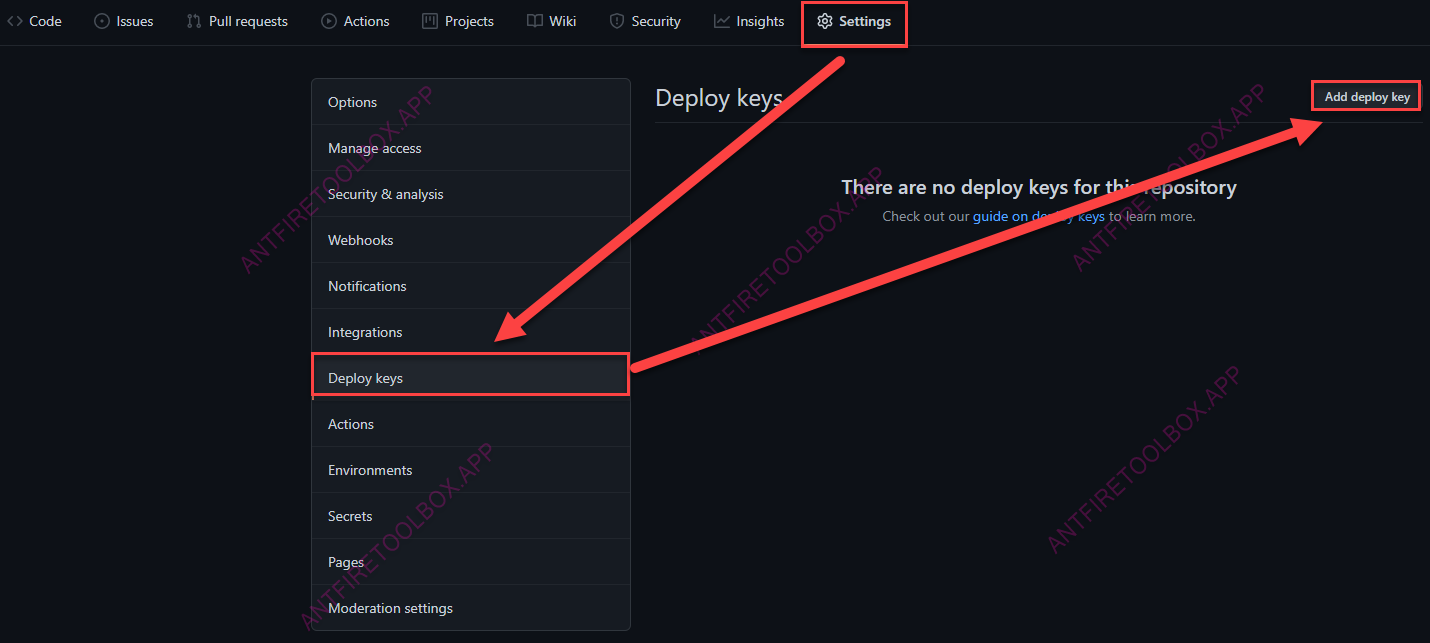Viewport: 1430px width, 643px height.
Task: Click the Code tab brackets icon
Action: pyautogui.click(x=15, y=21)
